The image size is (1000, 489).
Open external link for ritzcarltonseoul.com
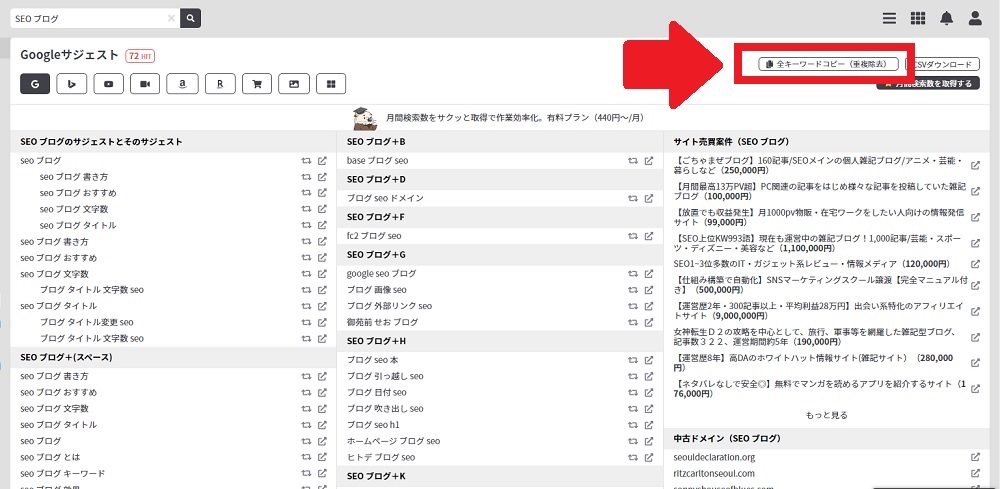(x=975, y=474)
